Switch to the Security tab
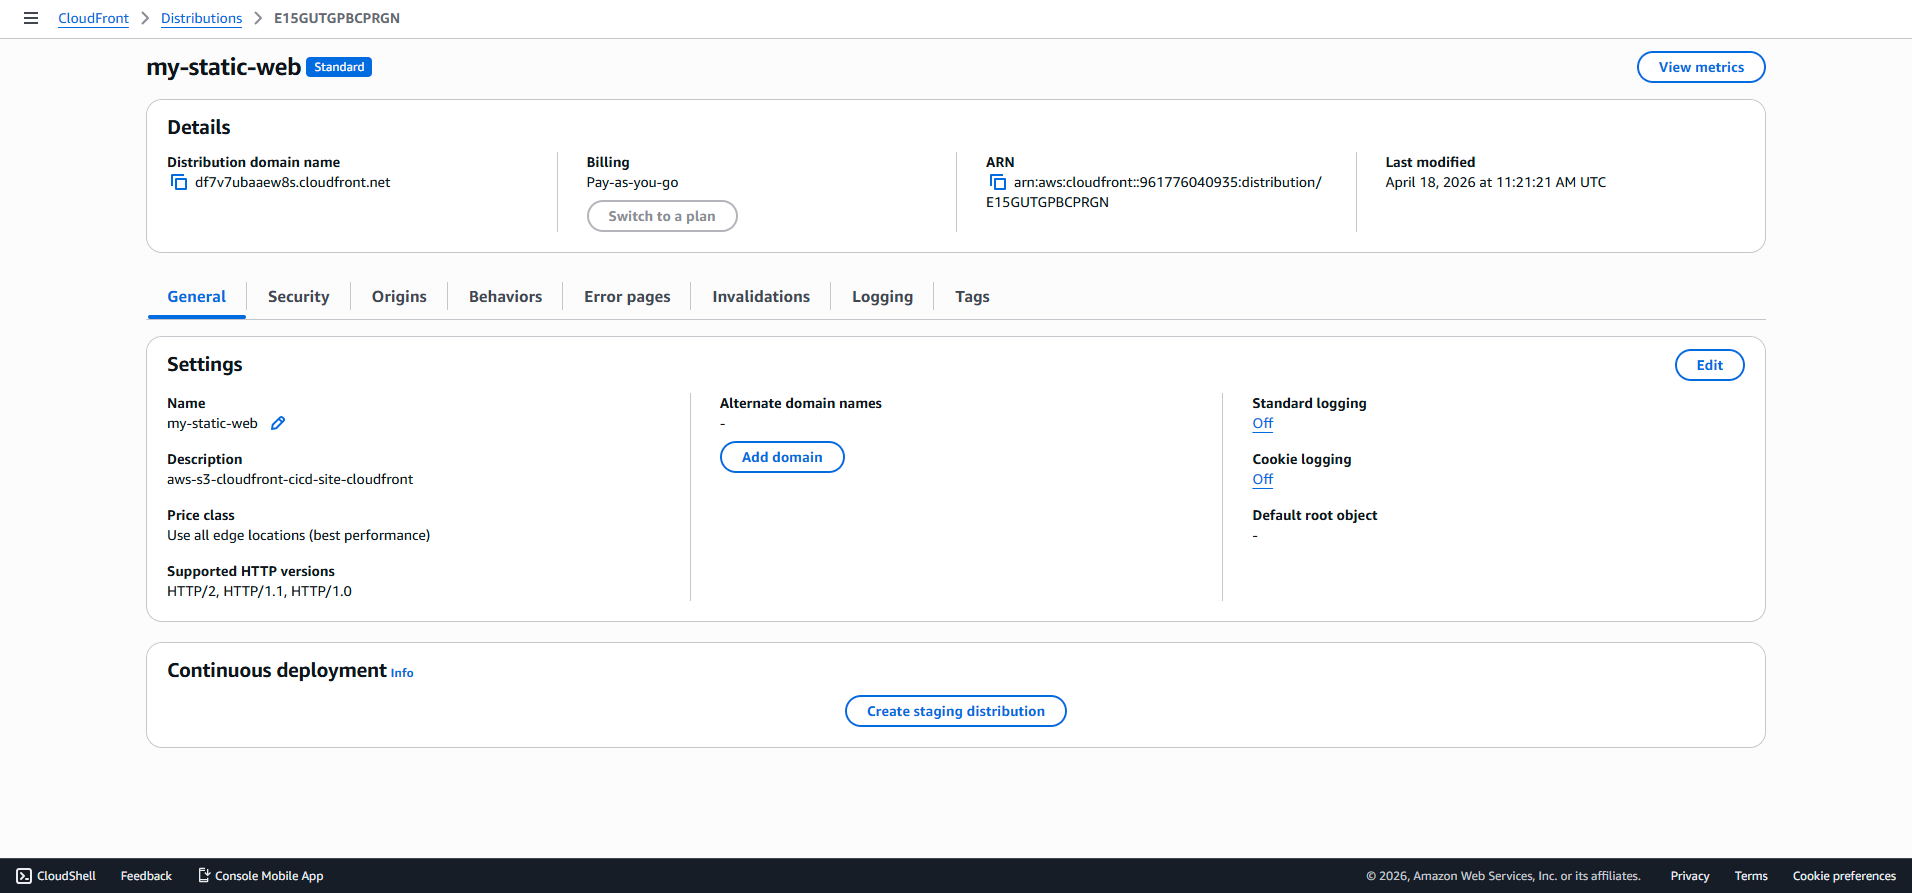Image resolution: width=1912 pixels, height=893 pixels. tap(298, 297)
